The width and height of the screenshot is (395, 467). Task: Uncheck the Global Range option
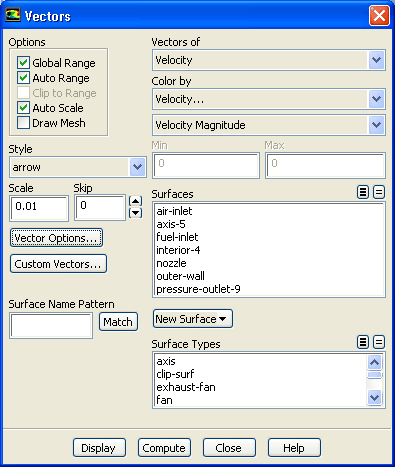tap(23, 62)
